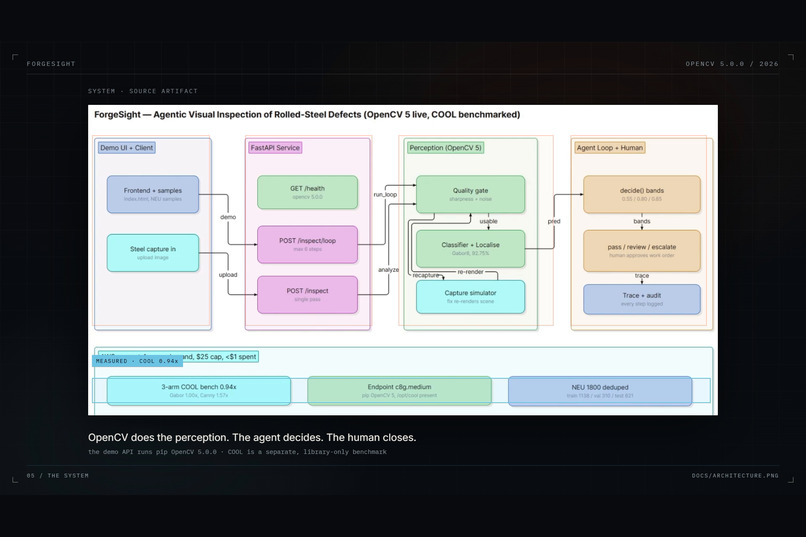
Task: Click the 'pred' edge label
Action: pyautogui.click(x=554, y=221)
